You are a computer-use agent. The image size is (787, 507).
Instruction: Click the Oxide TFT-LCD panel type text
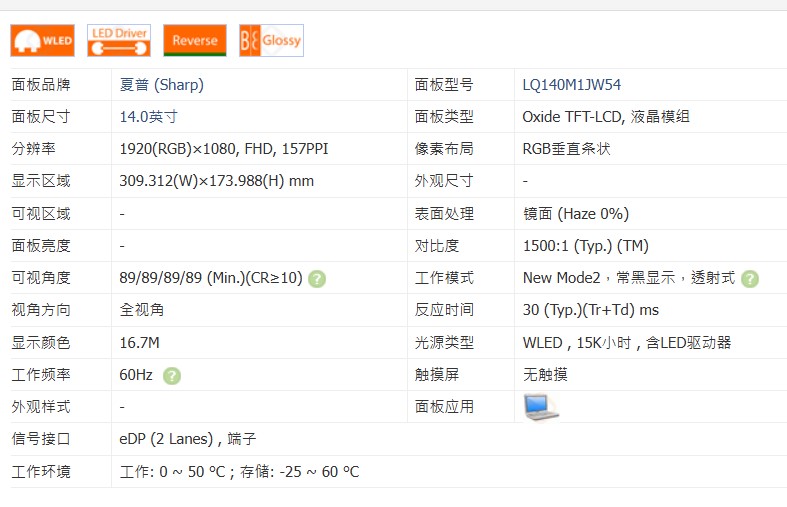pyautogui.click(x=605, y=117)
